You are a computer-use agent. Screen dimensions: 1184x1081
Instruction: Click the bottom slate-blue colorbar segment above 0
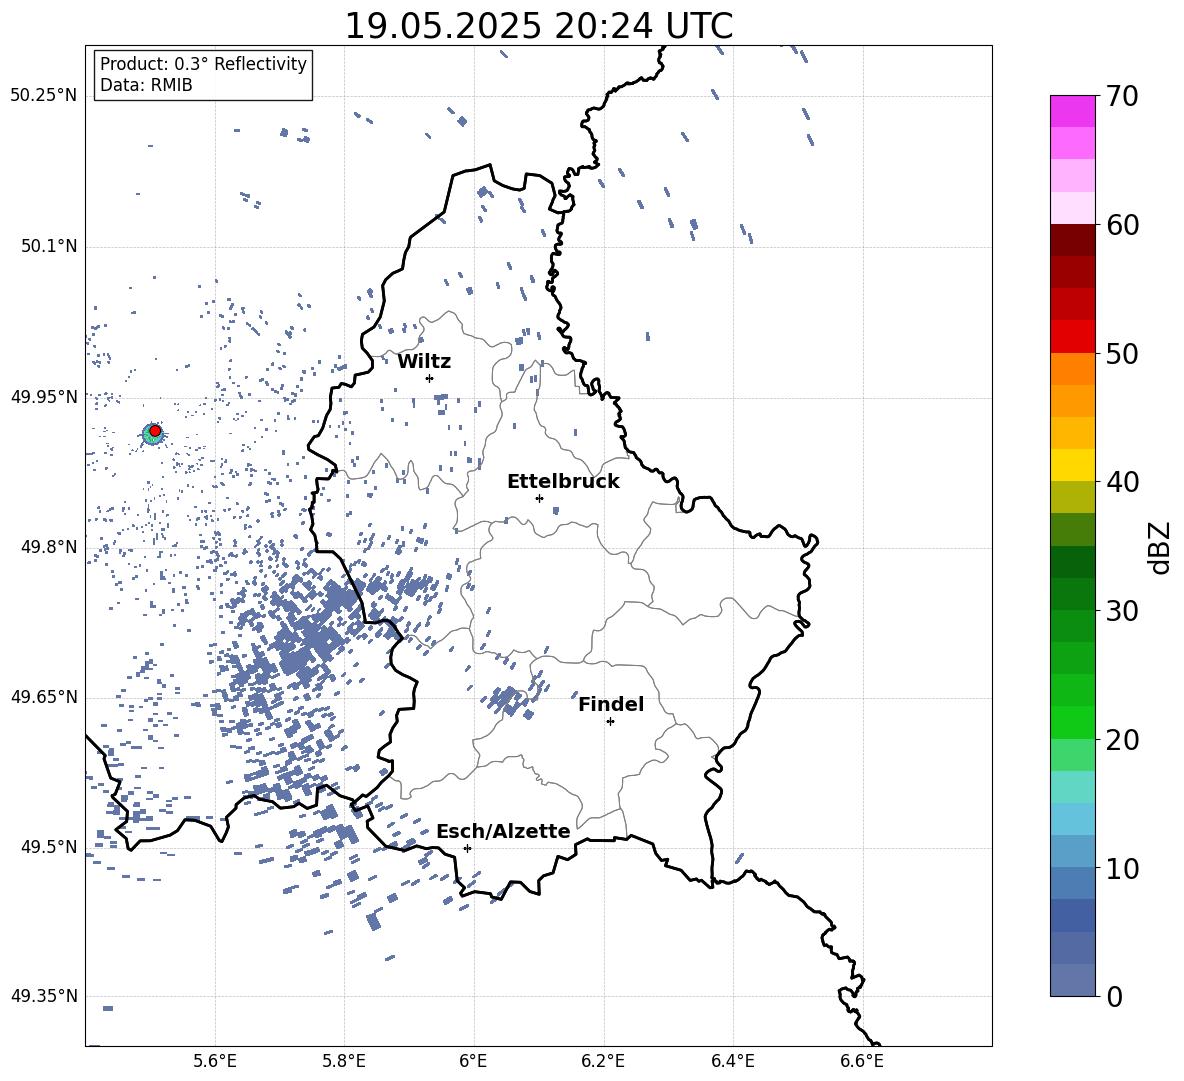[1072, 980]
